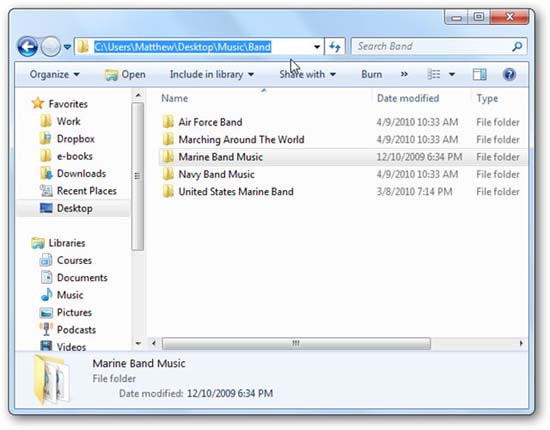Show hidden toolbar commands chevron
Image resolution: width=550 pixels, height=430 pixels.
click(404, 74)
